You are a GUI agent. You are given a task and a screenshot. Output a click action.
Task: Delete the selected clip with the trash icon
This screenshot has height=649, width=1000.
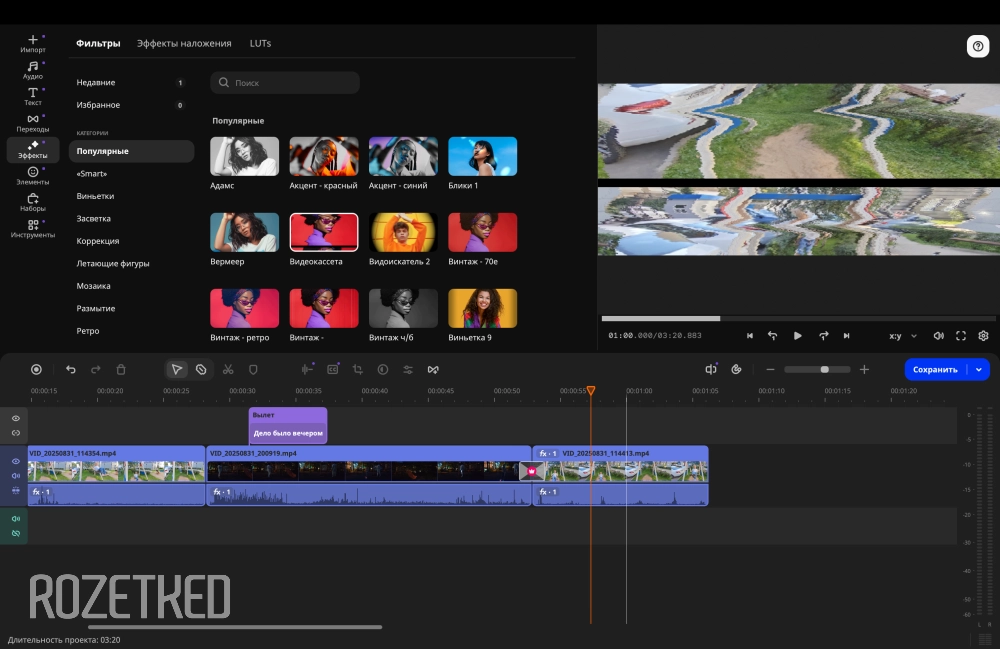coord(121,369)
